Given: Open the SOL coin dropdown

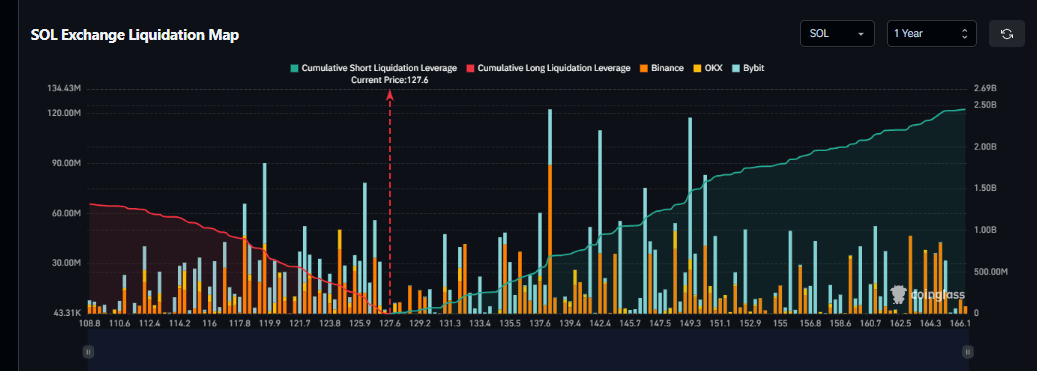Looking at the screenshot, I should [837, 34].
